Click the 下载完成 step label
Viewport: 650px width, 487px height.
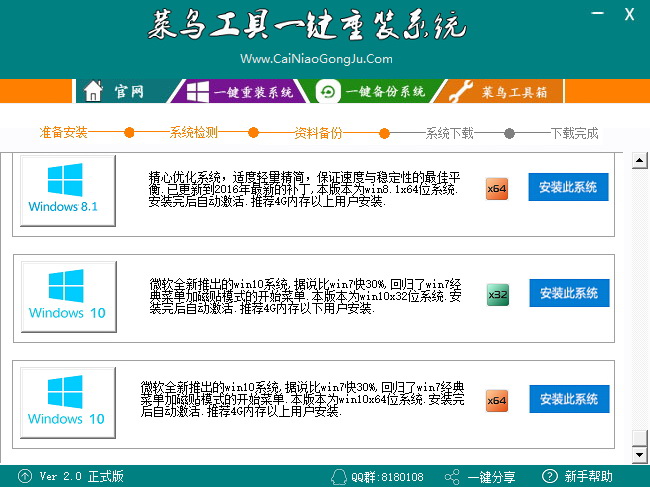pyautogui.click(x=574, y=133)
